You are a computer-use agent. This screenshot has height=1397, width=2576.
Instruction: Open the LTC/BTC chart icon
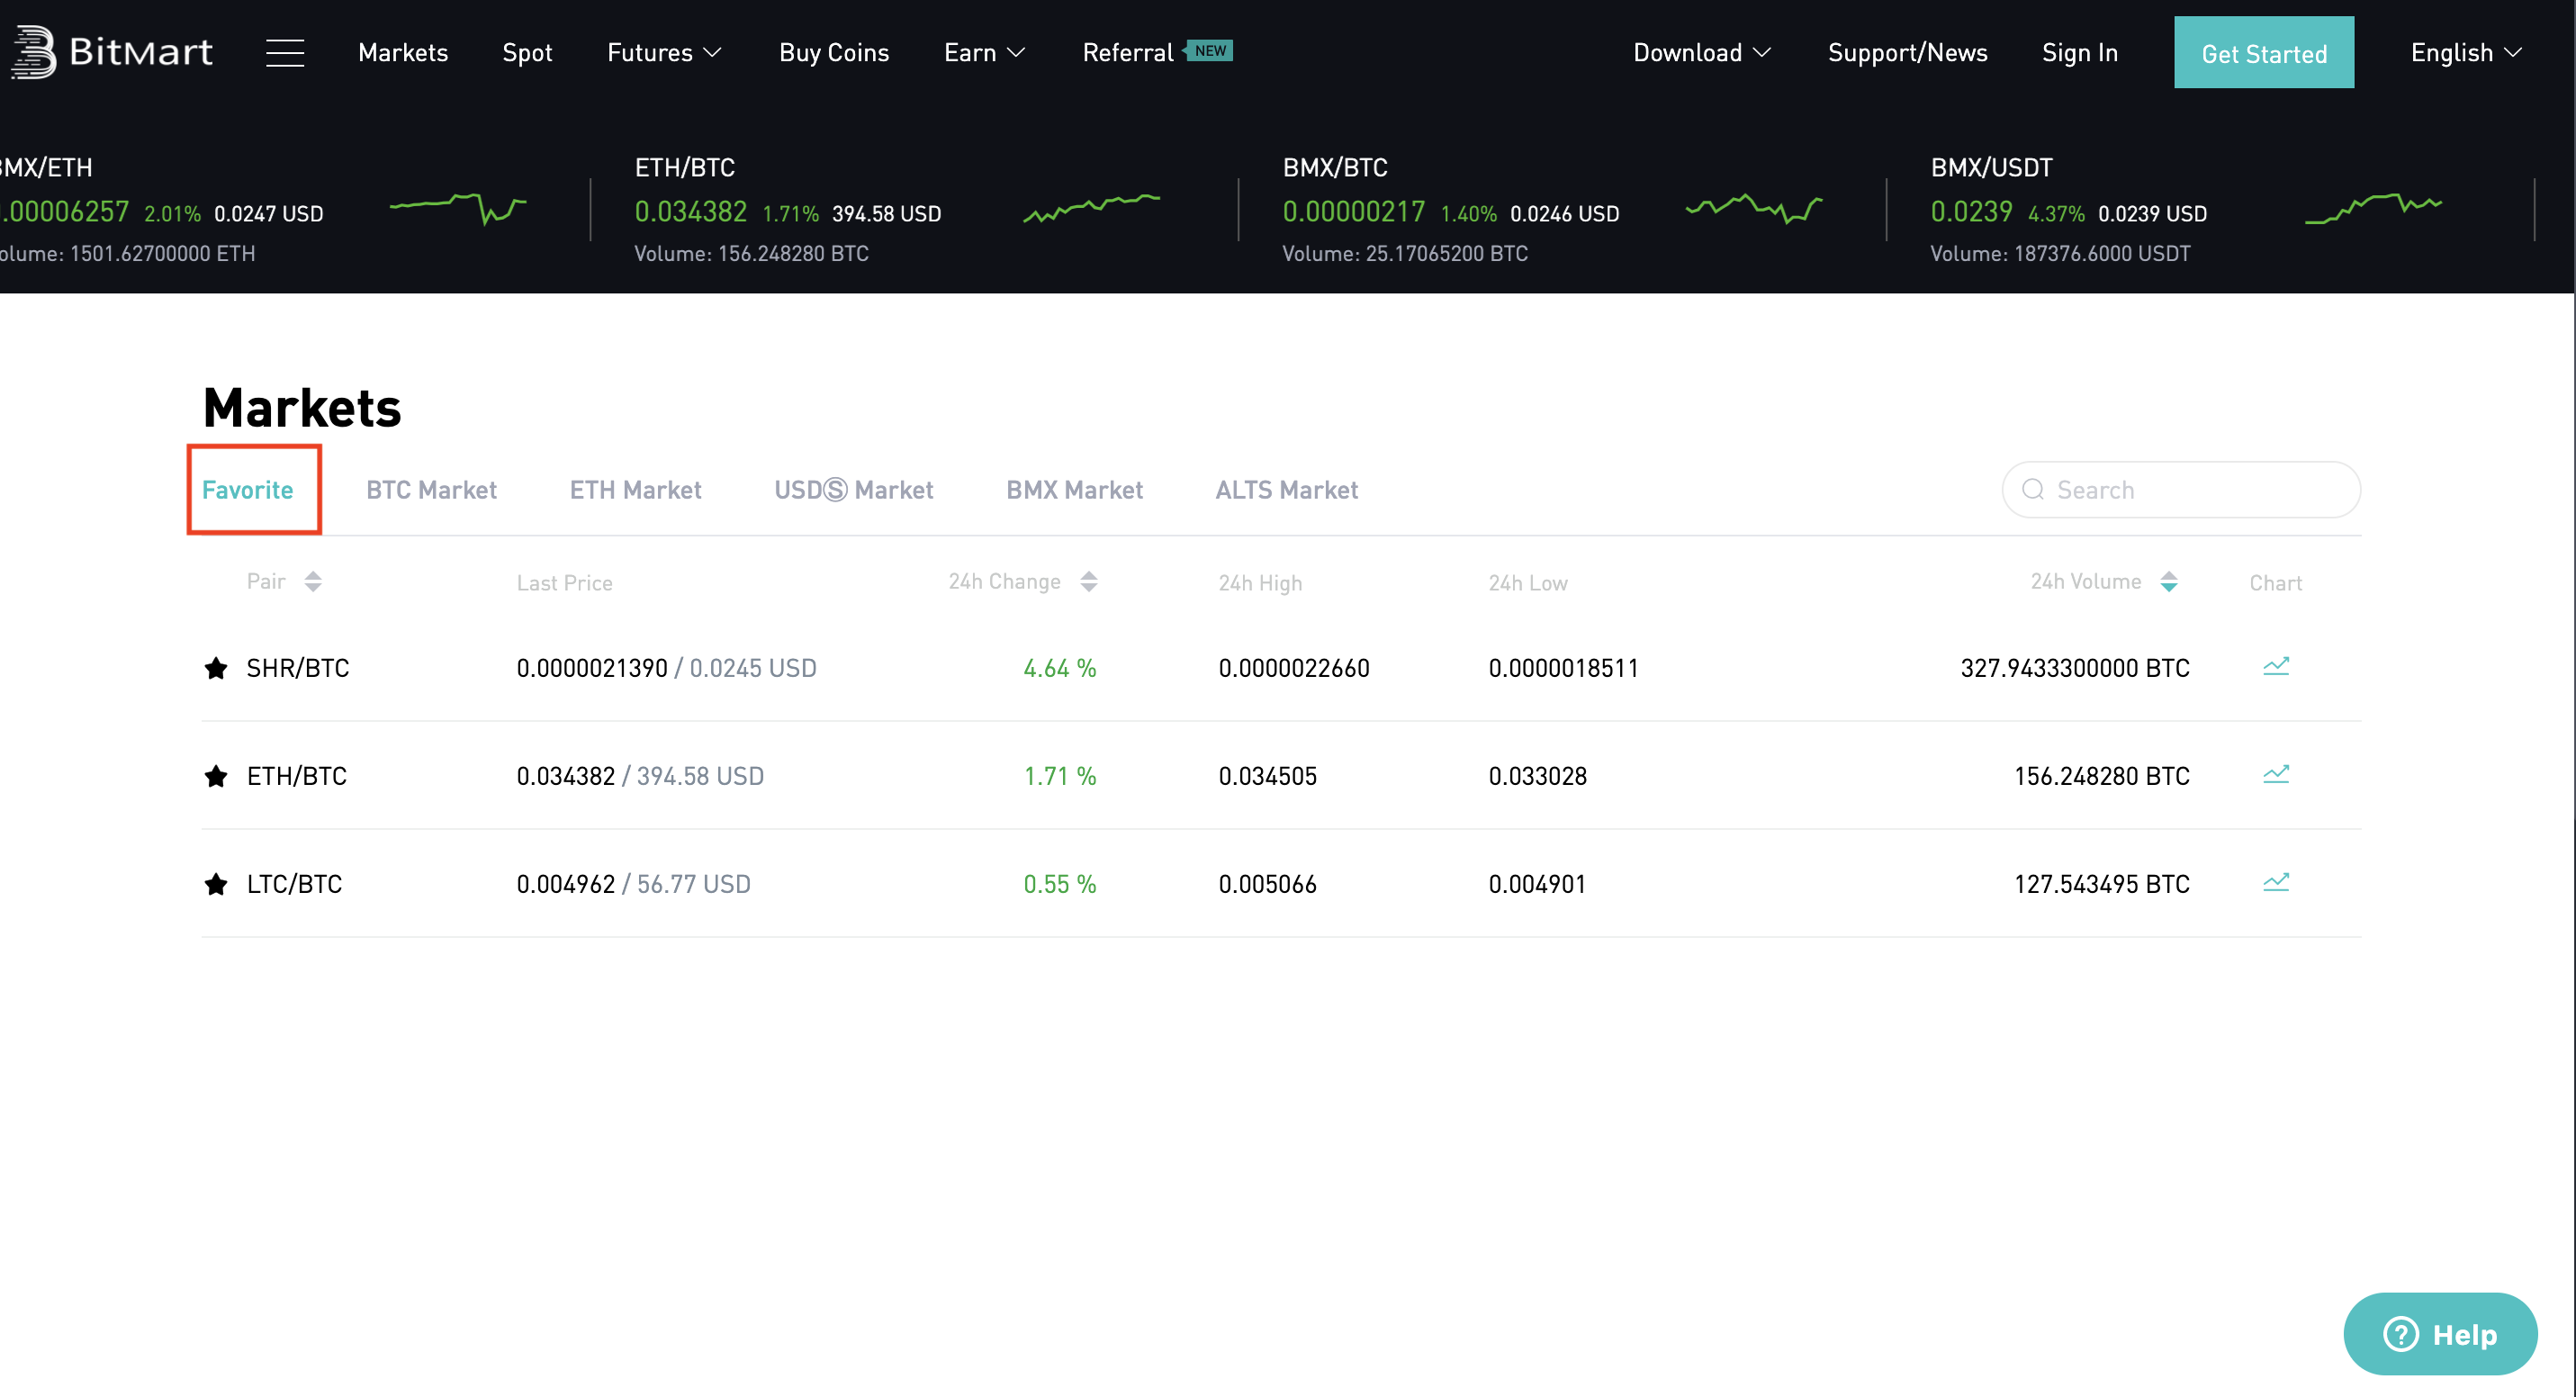click(x=2276, y=882)
